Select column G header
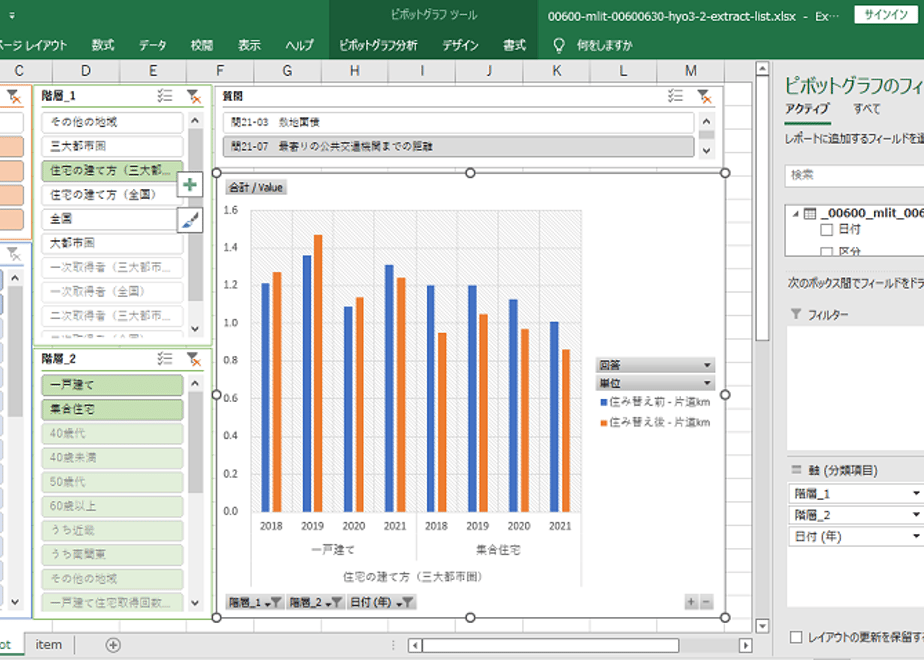Screen dimensions: 924x660 point(287,71)
